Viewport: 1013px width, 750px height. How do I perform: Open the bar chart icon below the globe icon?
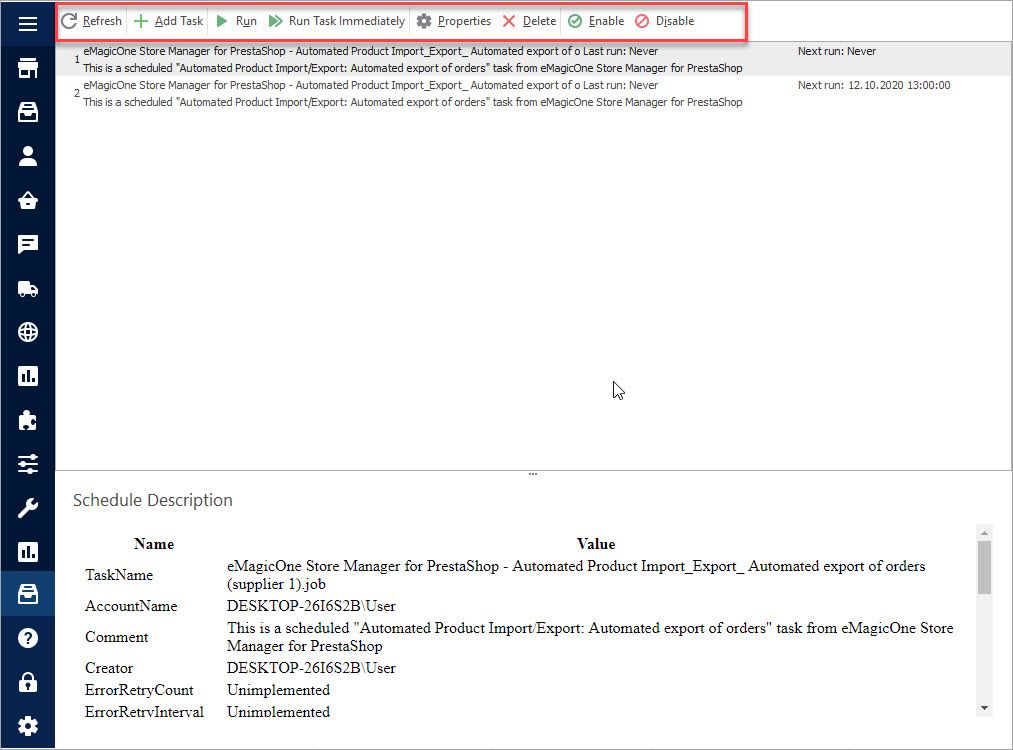coord(28,376)
